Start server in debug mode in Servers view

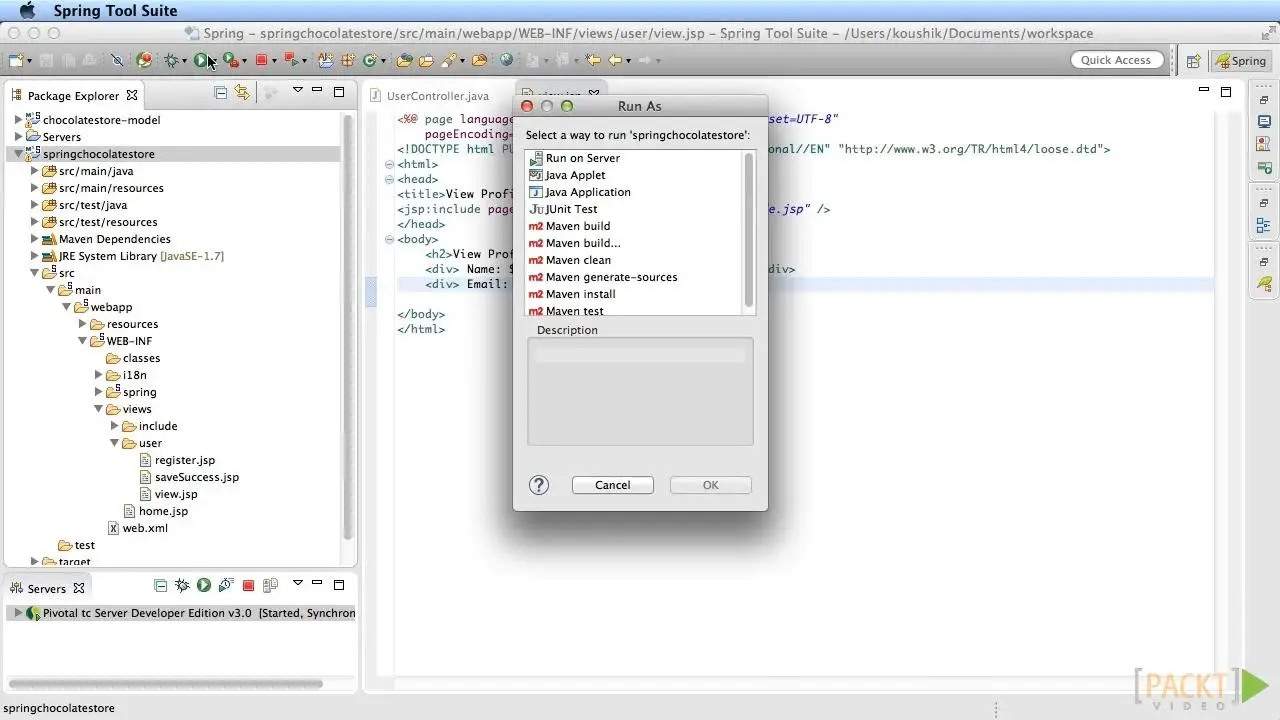click(182, 585)
